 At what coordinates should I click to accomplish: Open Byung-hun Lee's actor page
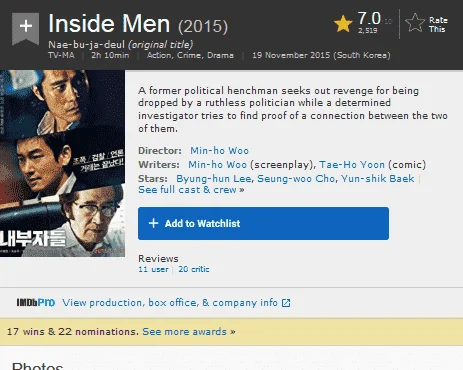click(x=214, y=179)
